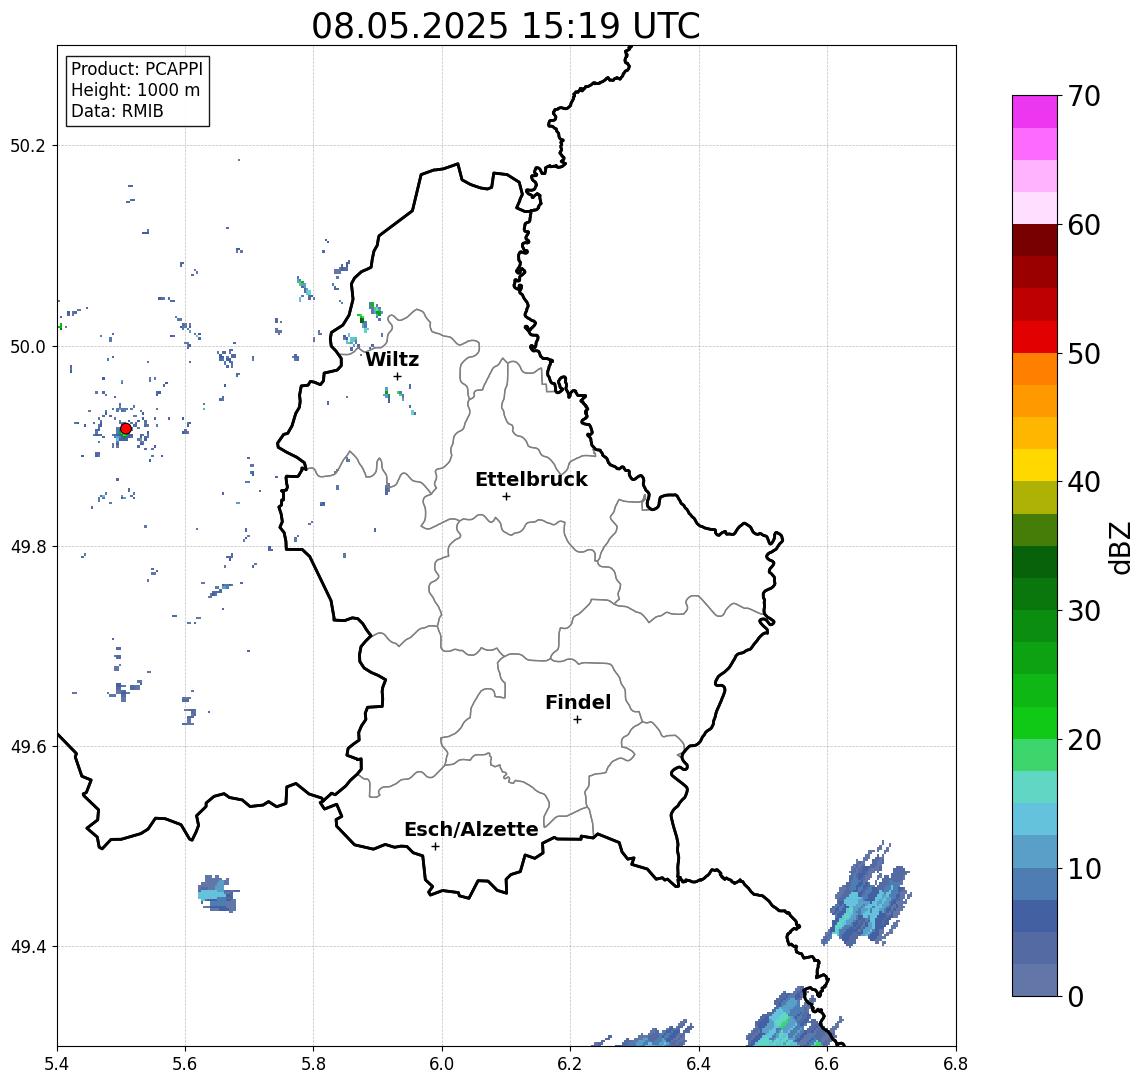Viewport: 1145px width, 1084px height.
Task: Click the latitude 50.0 axis label
Action: coord(28,346)
